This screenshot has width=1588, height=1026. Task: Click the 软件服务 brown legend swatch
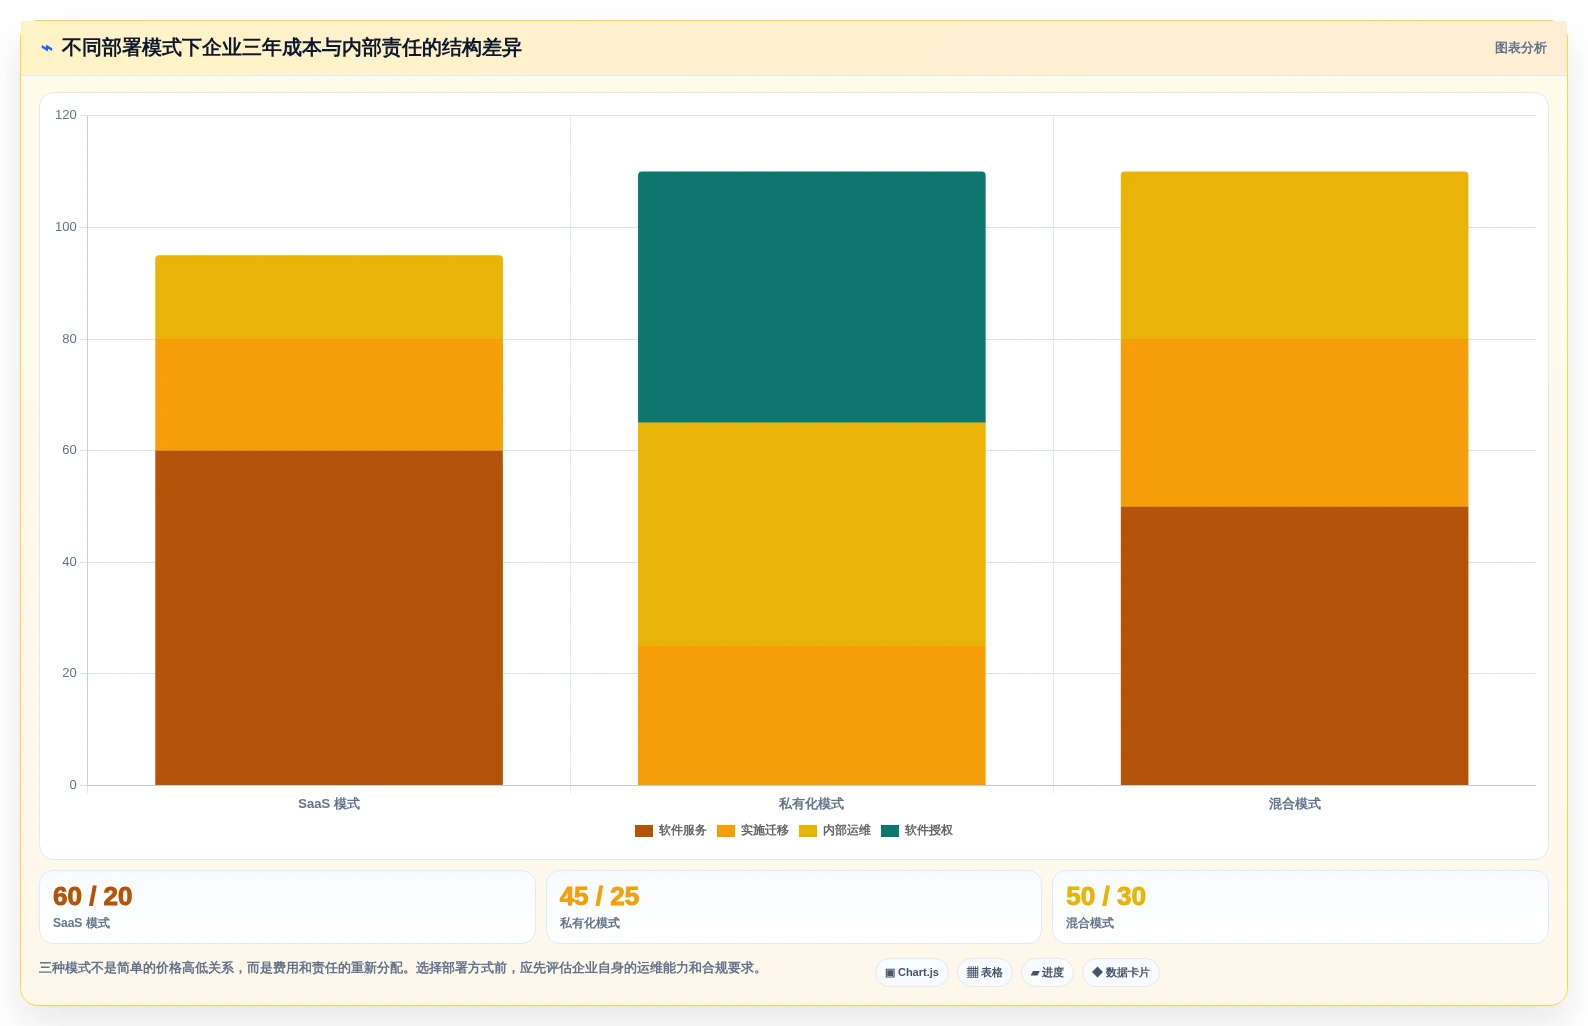click(x=644, y=831)
